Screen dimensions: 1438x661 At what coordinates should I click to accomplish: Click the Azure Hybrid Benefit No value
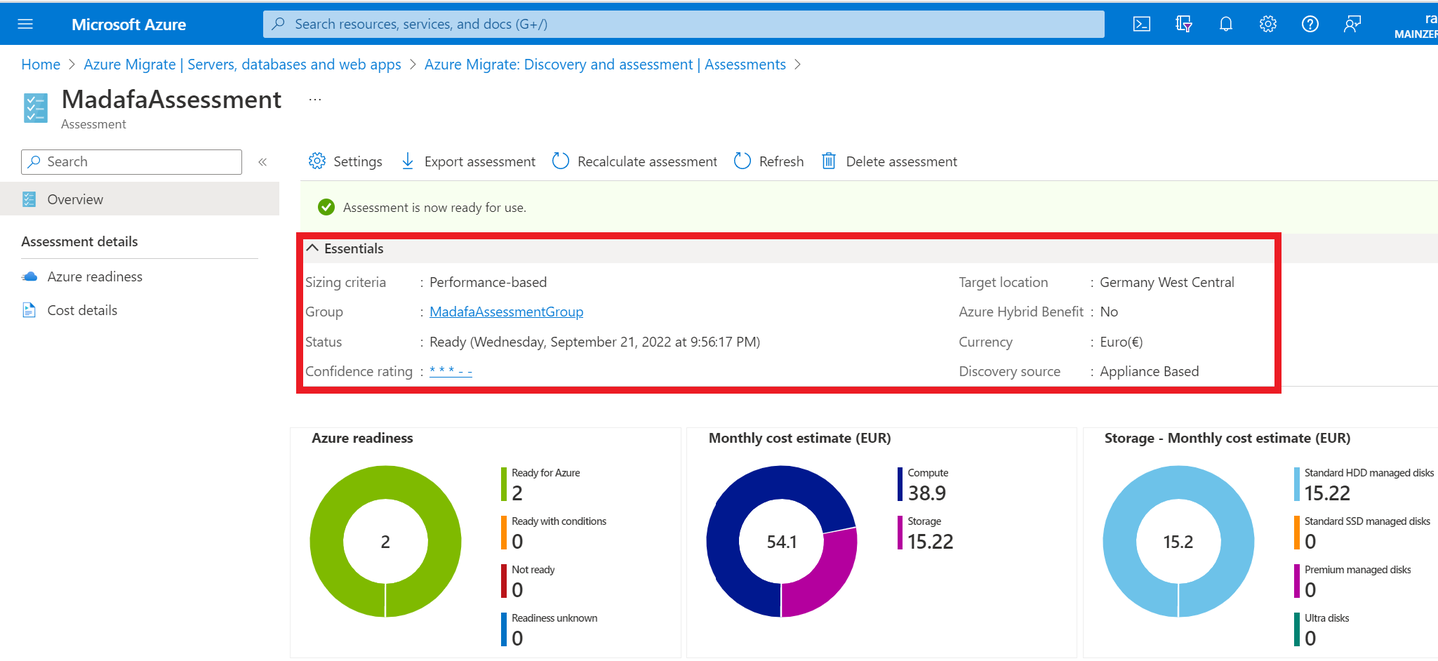pos(1109,312)
